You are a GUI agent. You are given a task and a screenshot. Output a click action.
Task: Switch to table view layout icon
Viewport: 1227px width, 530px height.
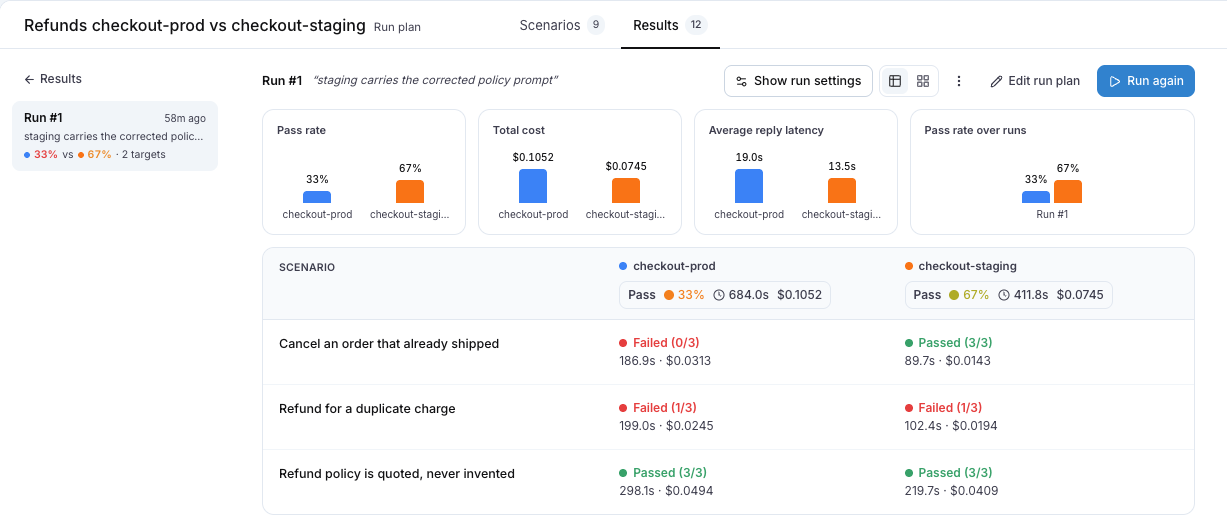[895, 81]
